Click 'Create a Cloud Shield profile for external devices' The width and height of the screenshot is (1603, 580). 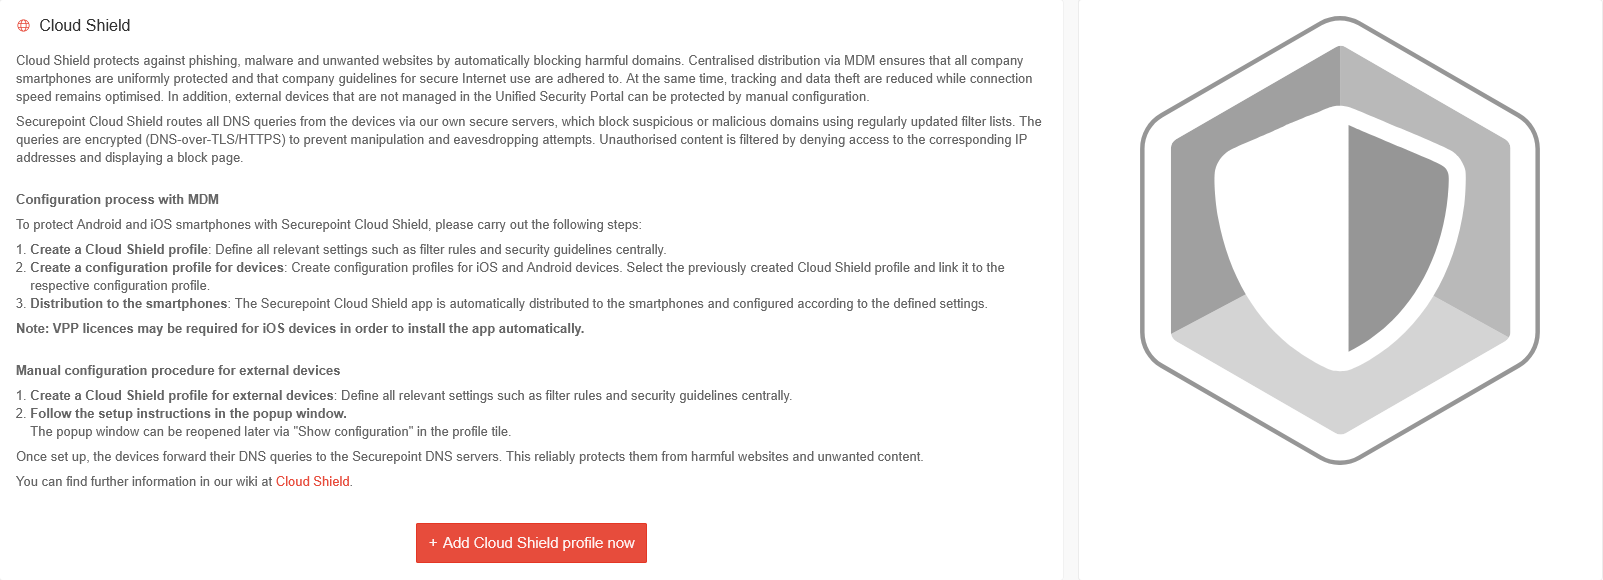[x=182, y=396]
